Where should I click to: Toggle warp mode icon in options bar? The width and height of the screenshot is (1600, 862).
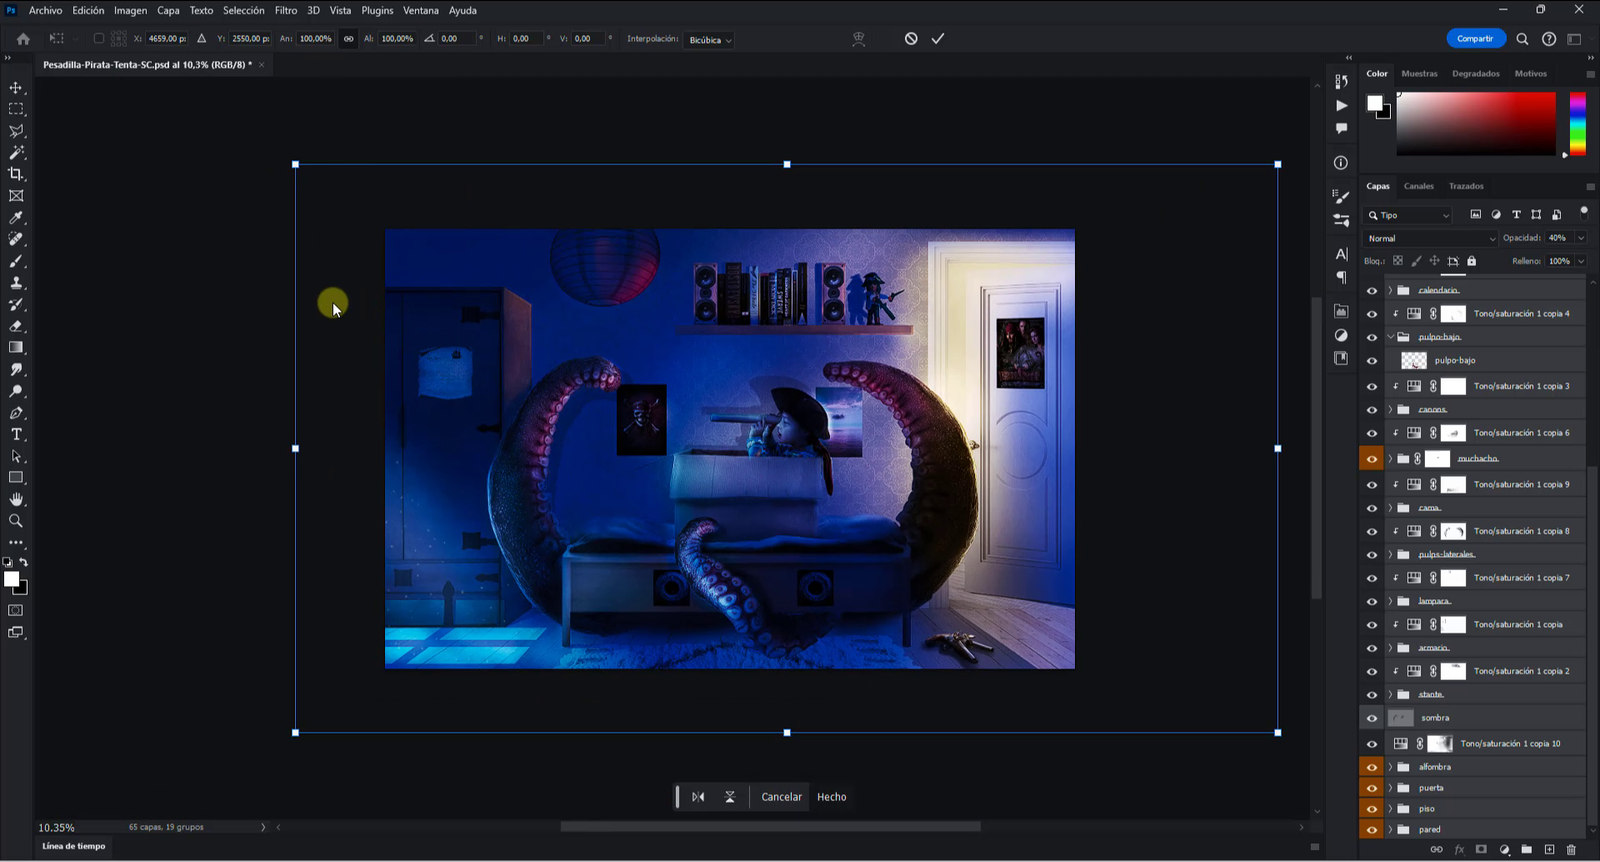[x=858, y=39]
